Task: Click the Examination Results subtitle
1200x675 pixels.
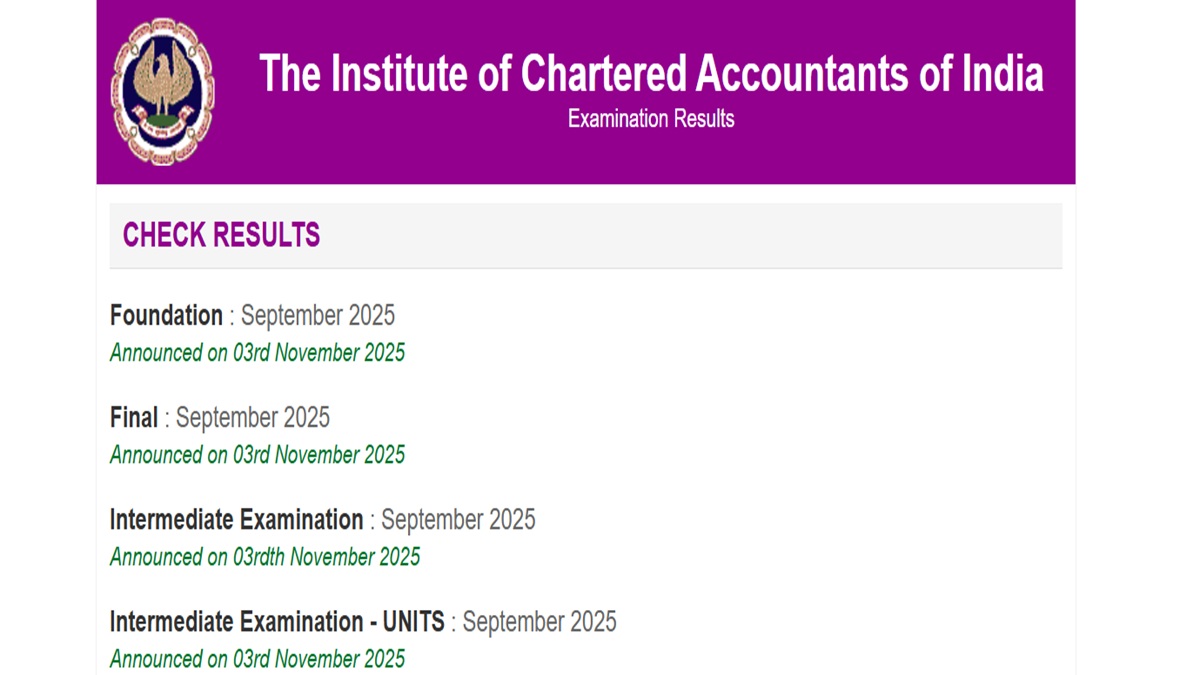Action: pyautogui.click(x=650, y=118)
